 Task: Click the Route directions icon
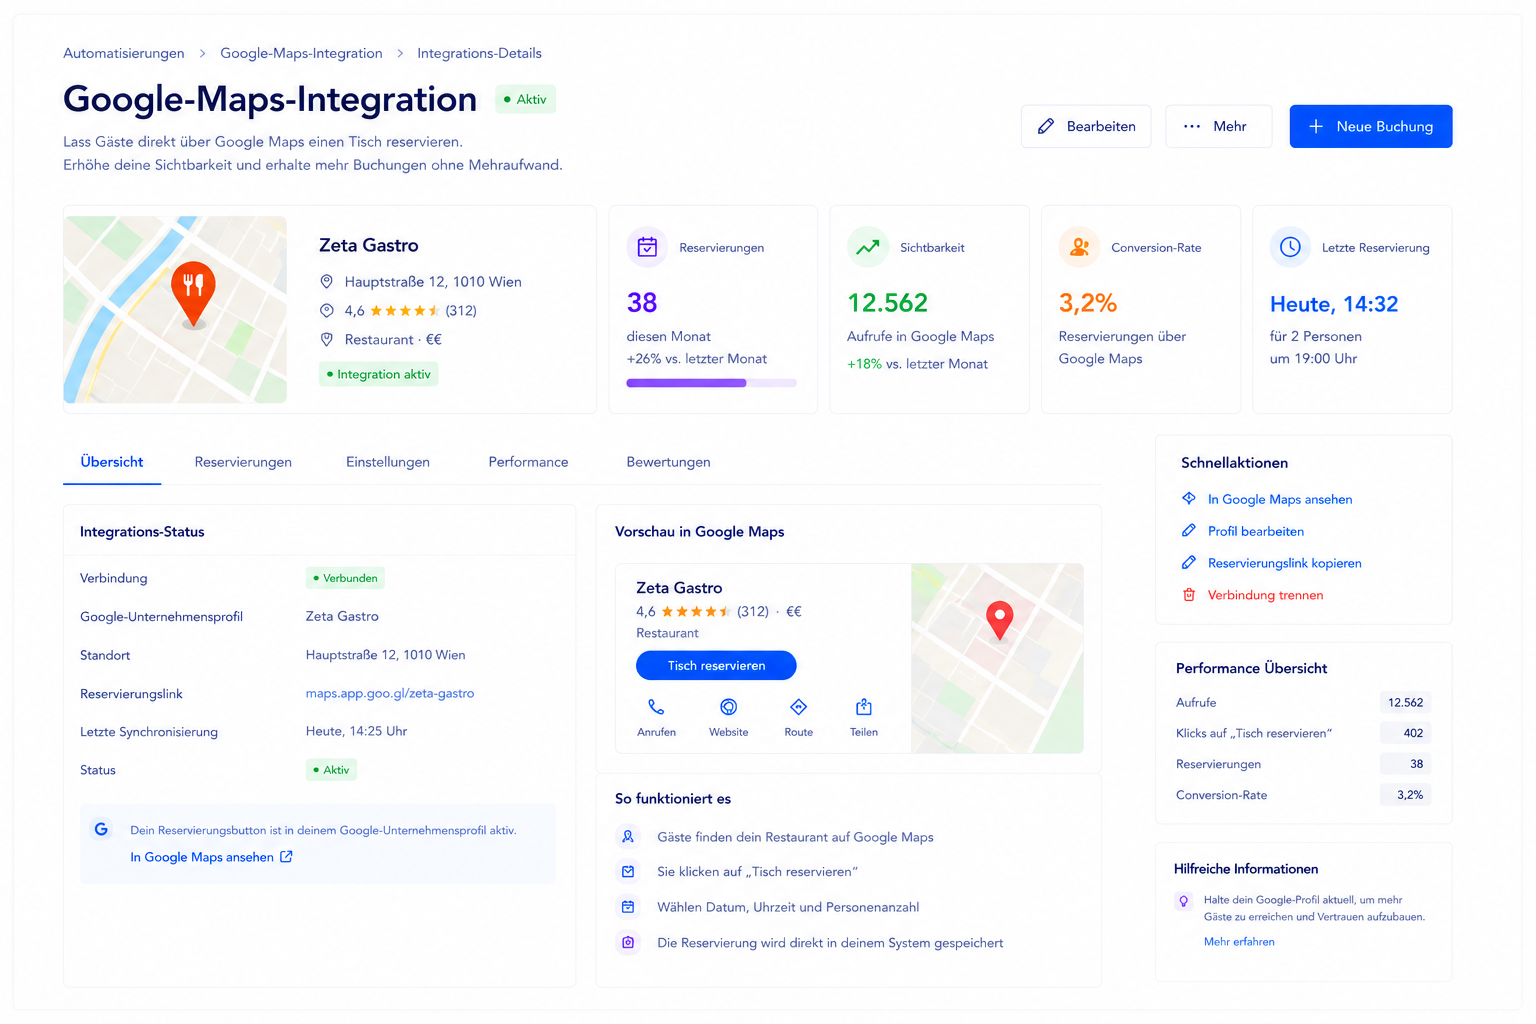tap(798, 707)
